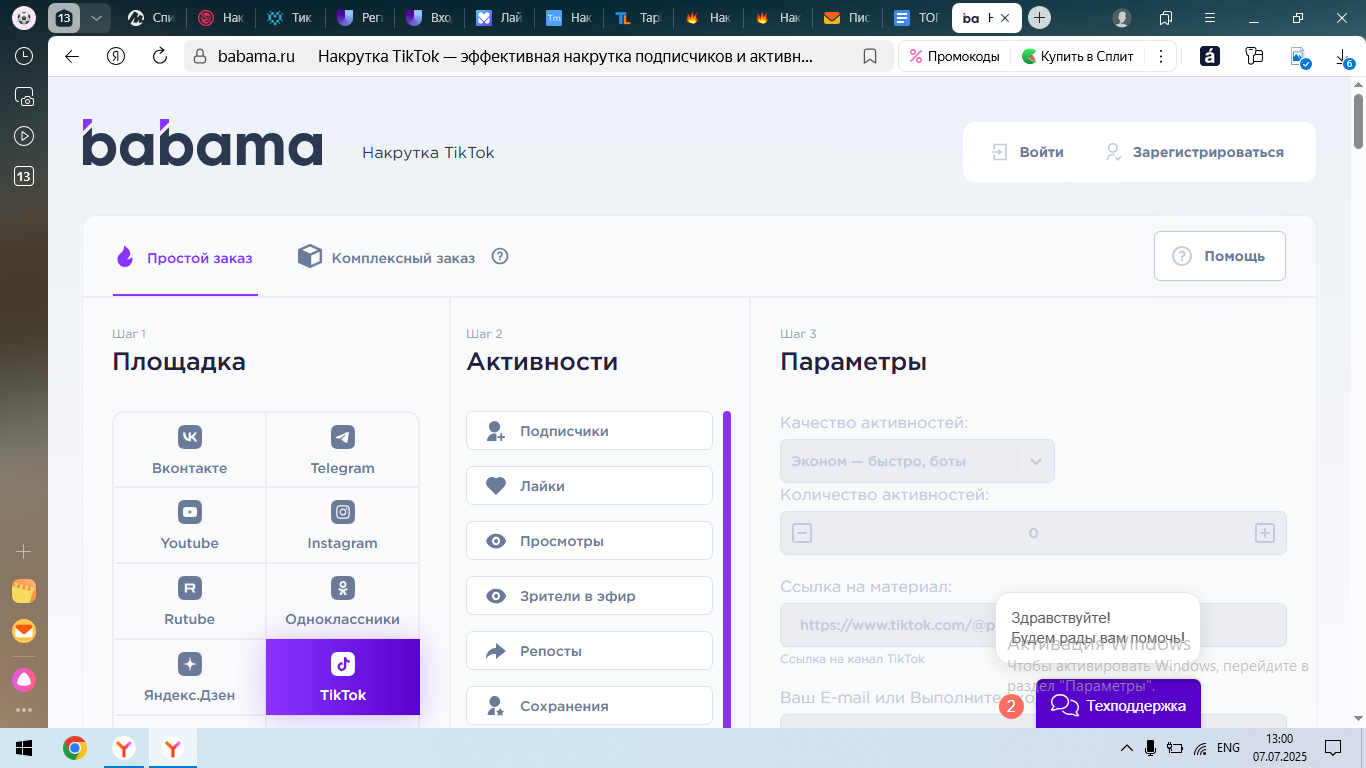Viewport: 1366px width, 768px height.
Task: Choose the Зрители в эфир activity
Action: point(589,596)
